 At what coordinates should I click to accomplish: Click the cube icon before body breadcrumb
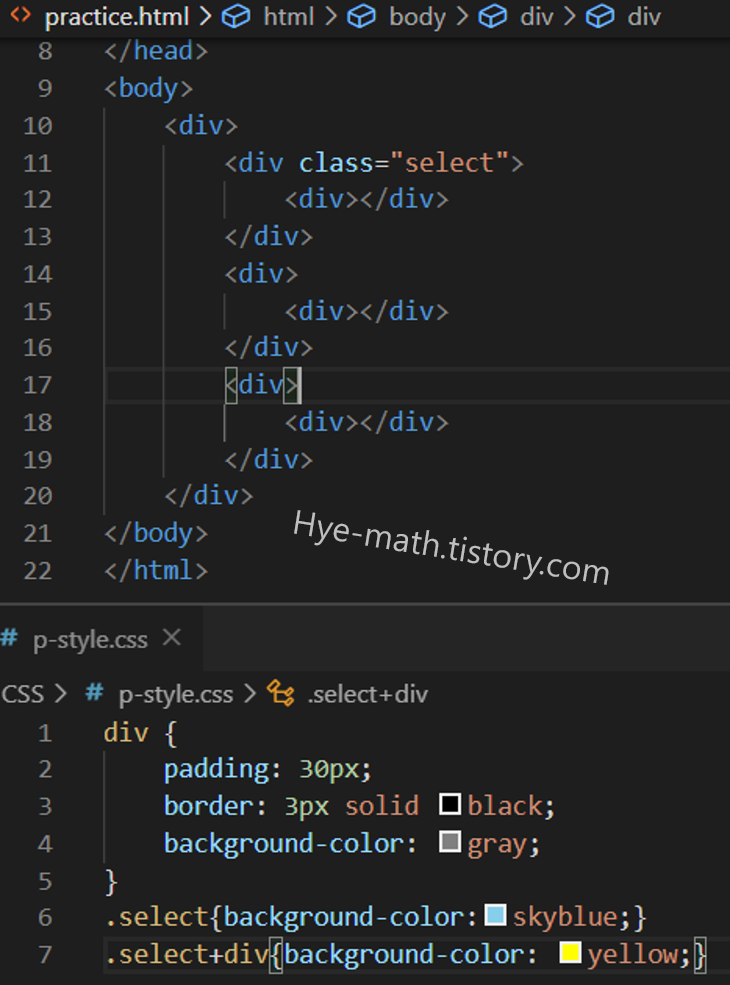[362, 16]
